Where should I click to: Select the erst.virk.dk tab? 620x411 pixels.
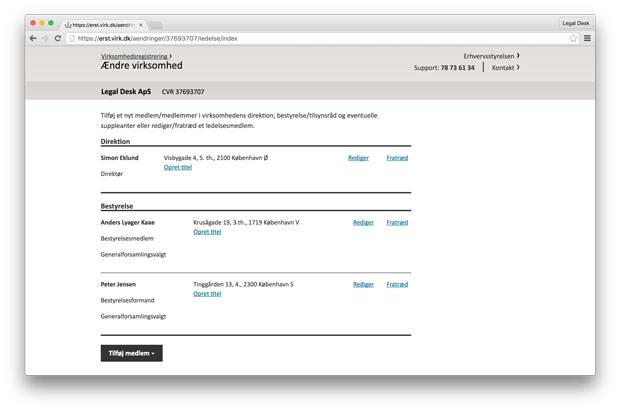pos(103,25)
